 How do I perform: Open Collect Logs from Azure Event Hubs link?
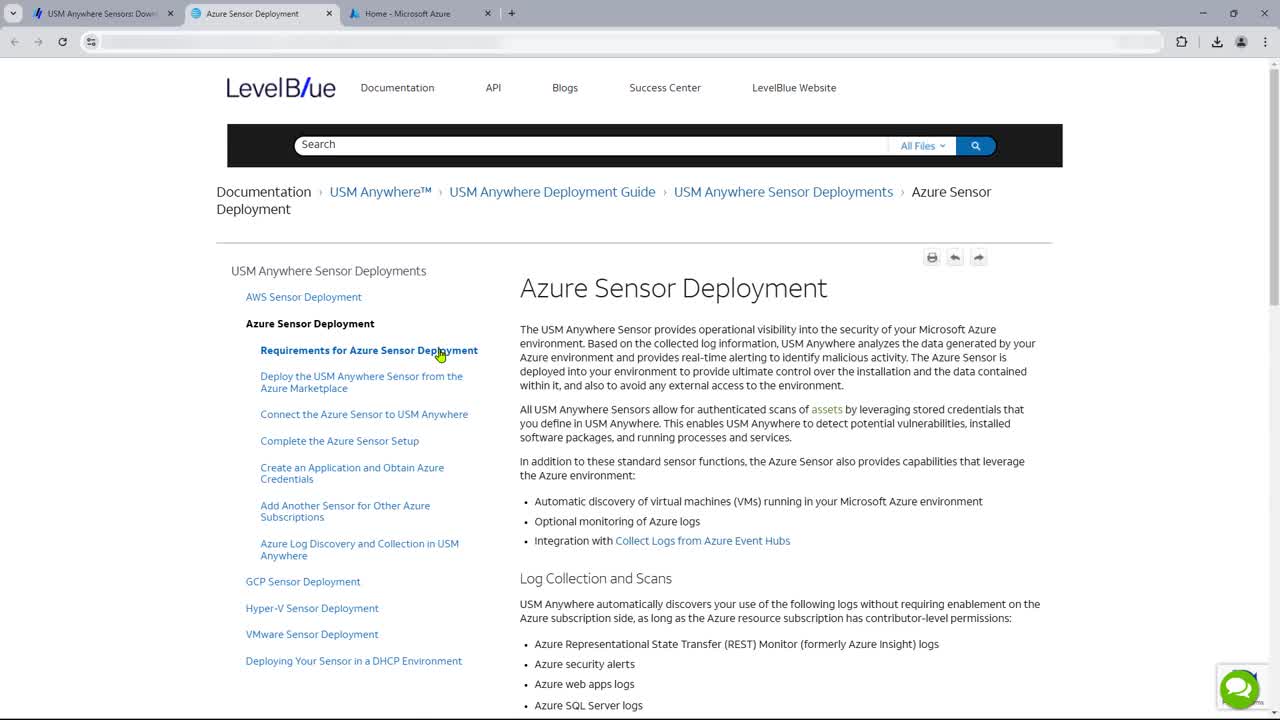click(702, 541)
